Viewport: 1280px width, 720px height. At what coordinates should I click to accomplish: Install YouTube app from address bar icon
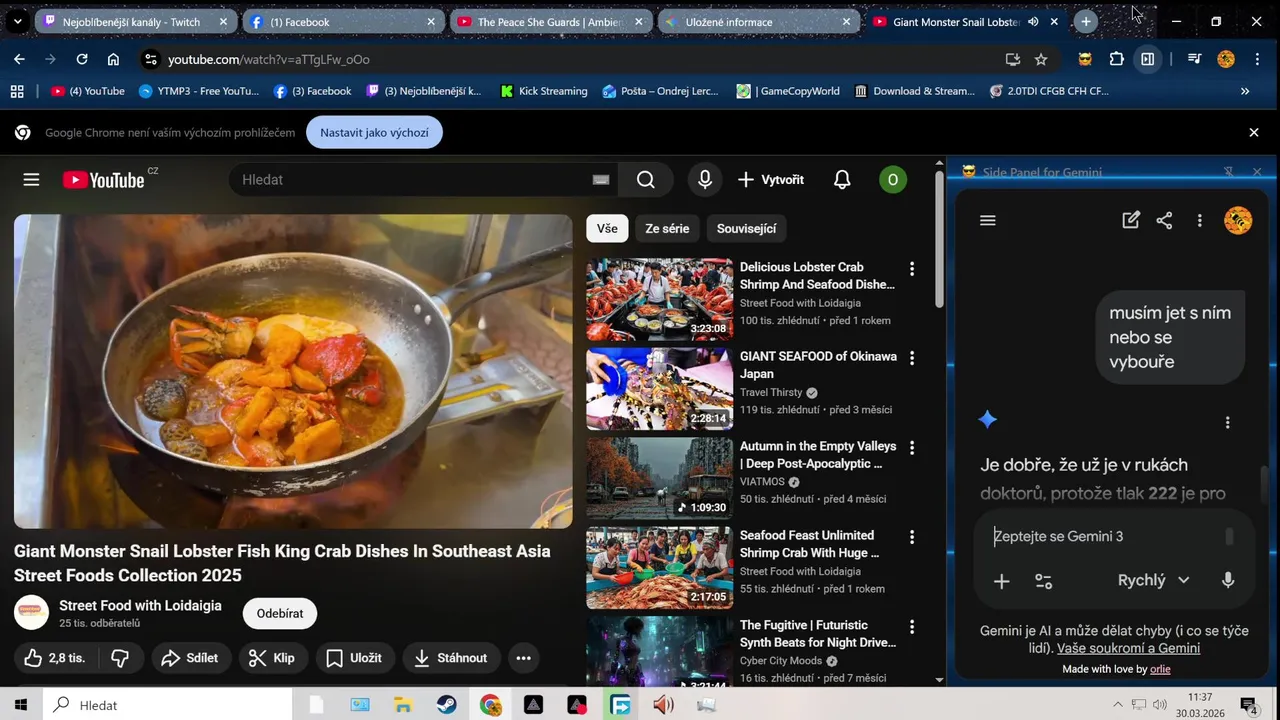click(1013, 59)
